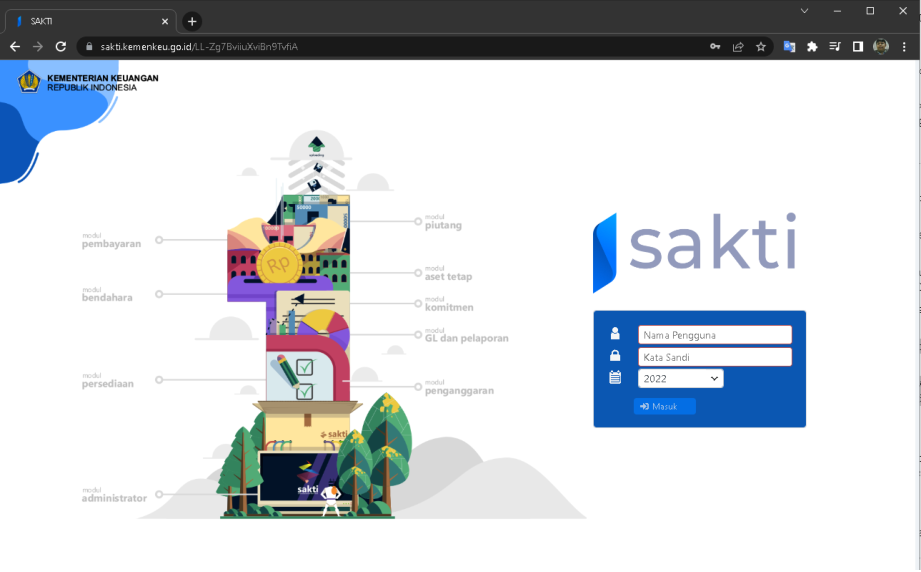Image resolution: width=921 pixels, height=572 pixels.
Task: Click the Nama Pengguna input field
Action: (714, 335)
